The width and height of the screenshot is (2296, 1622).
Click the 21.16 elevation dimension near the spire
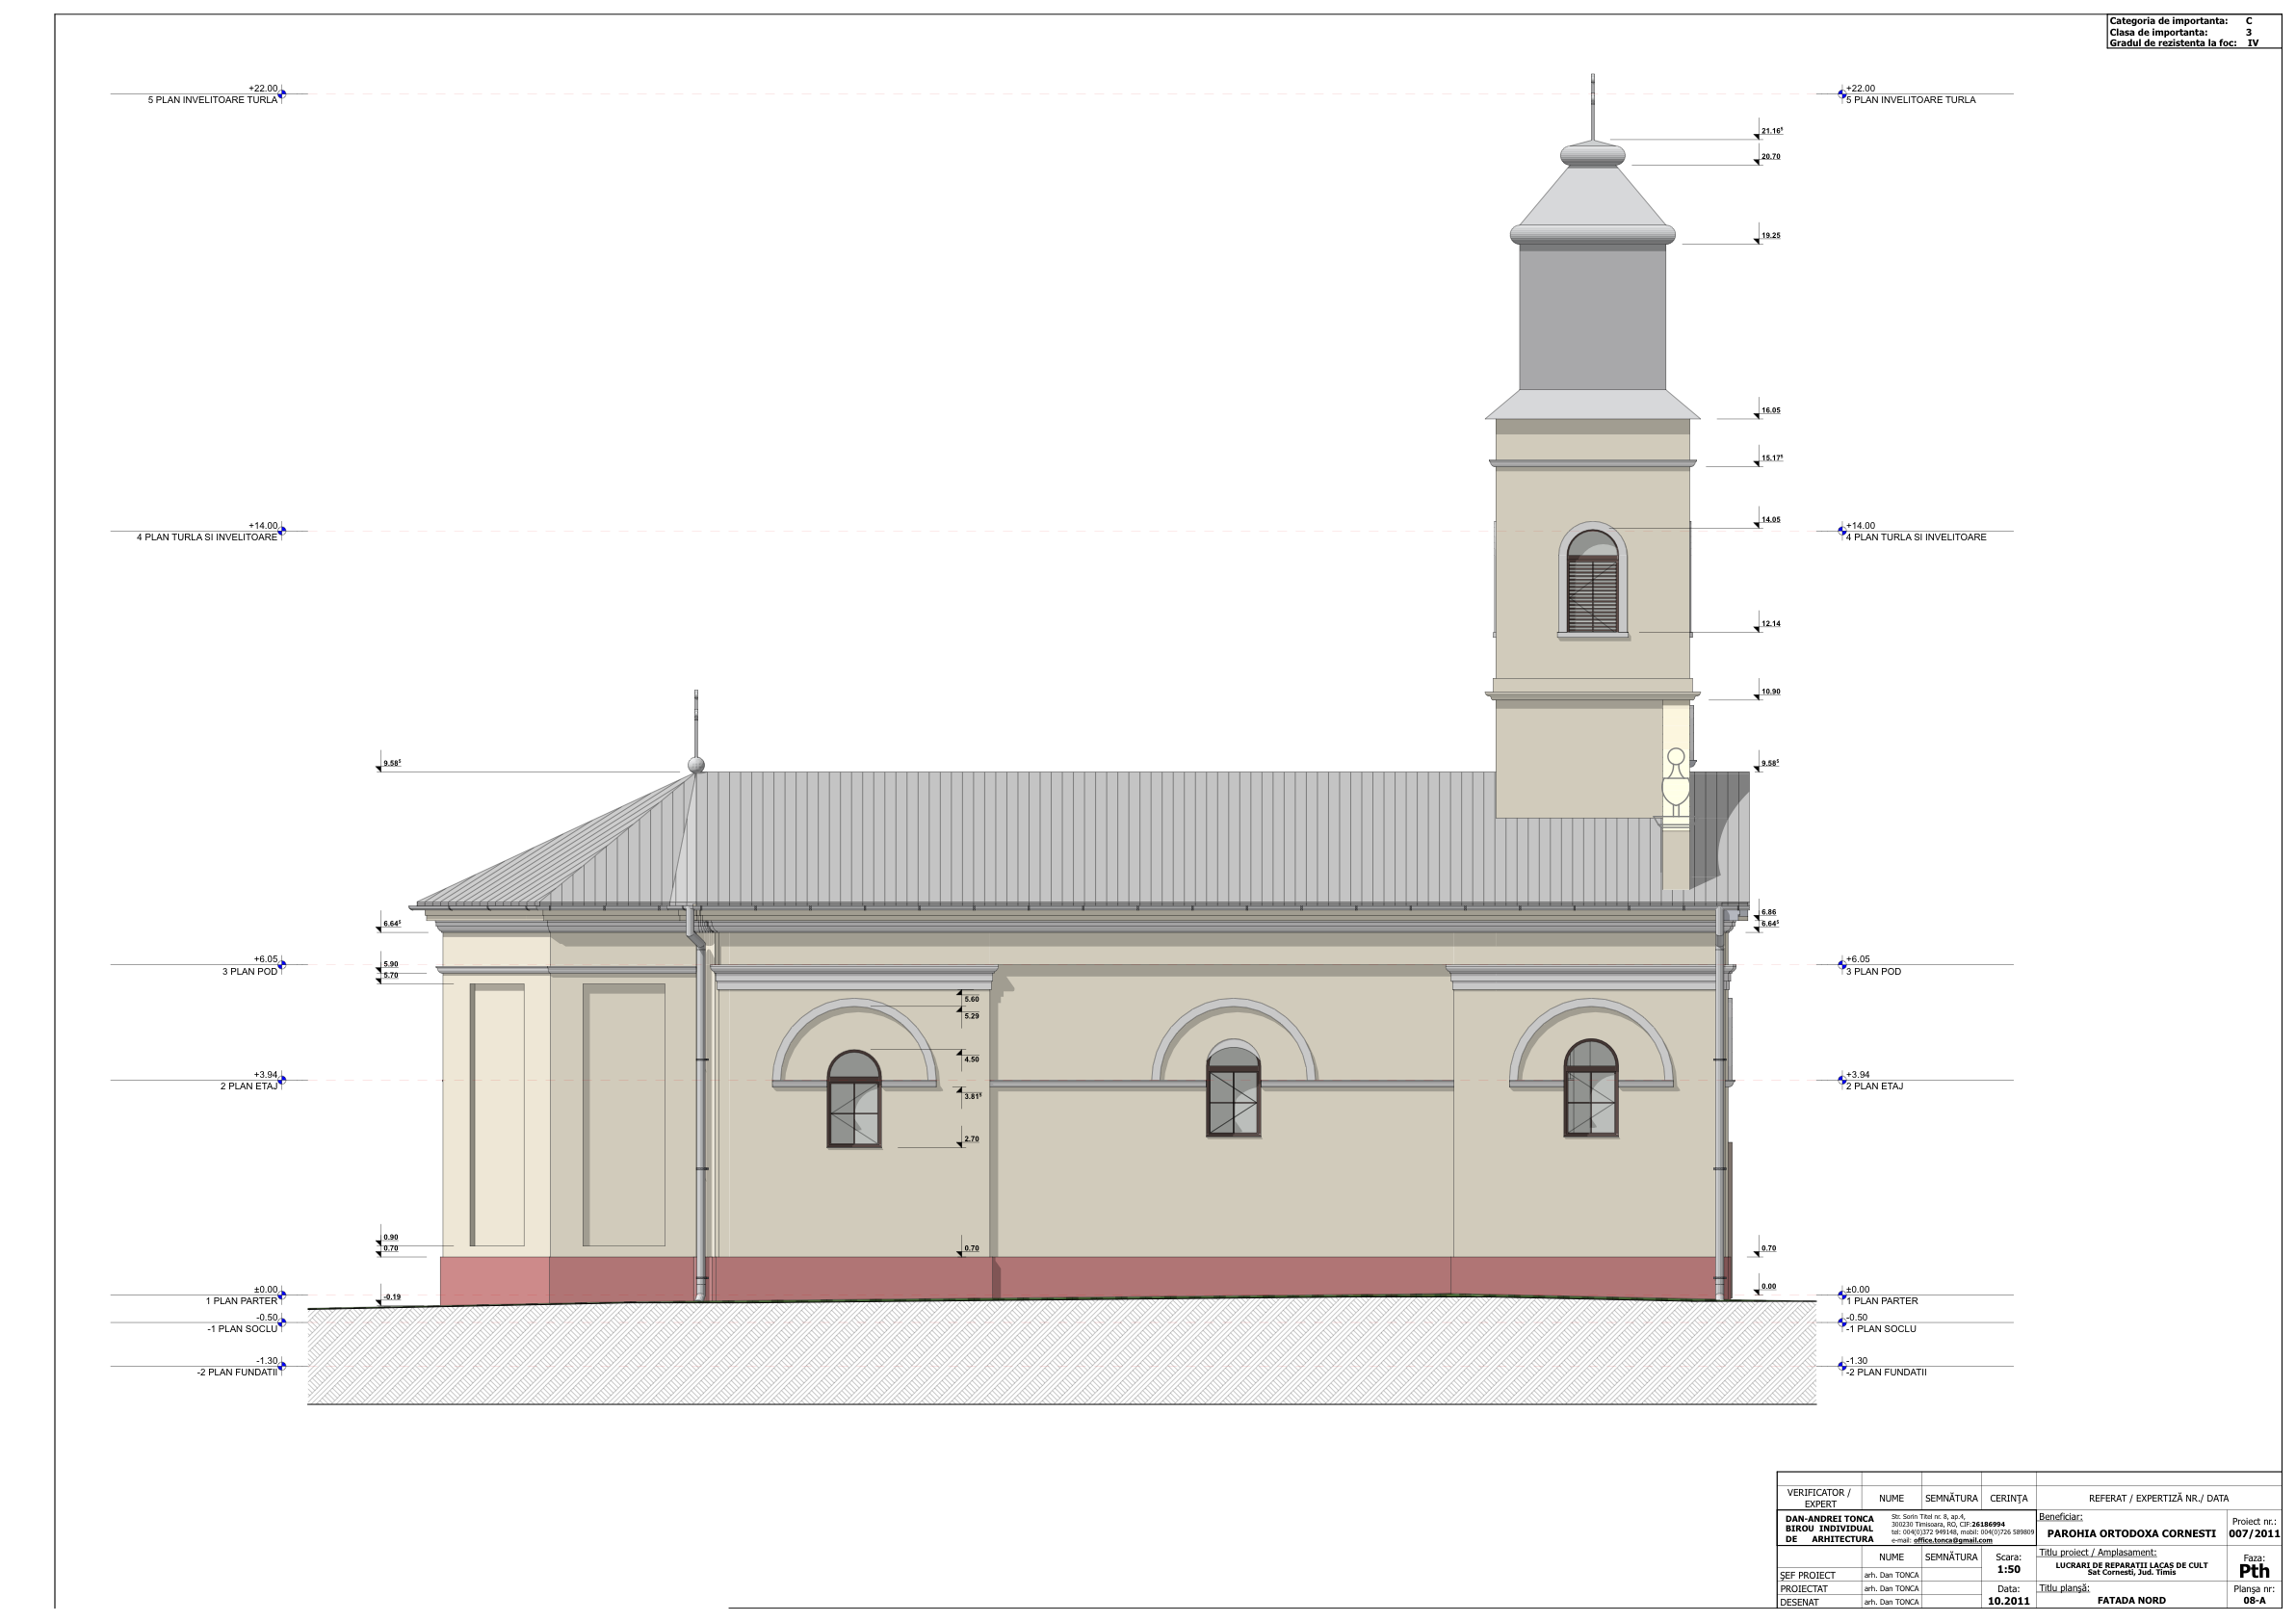[1771, 131]
